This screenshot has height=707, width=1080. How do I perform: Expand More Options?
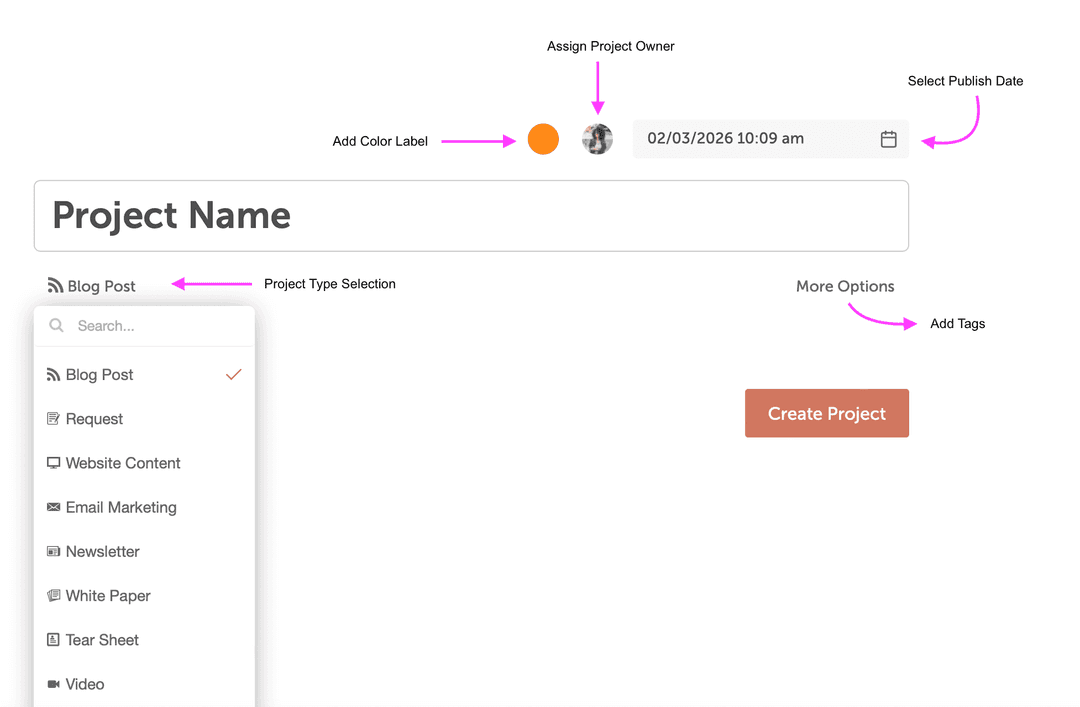pyautogui.click(x=845, y=286)
